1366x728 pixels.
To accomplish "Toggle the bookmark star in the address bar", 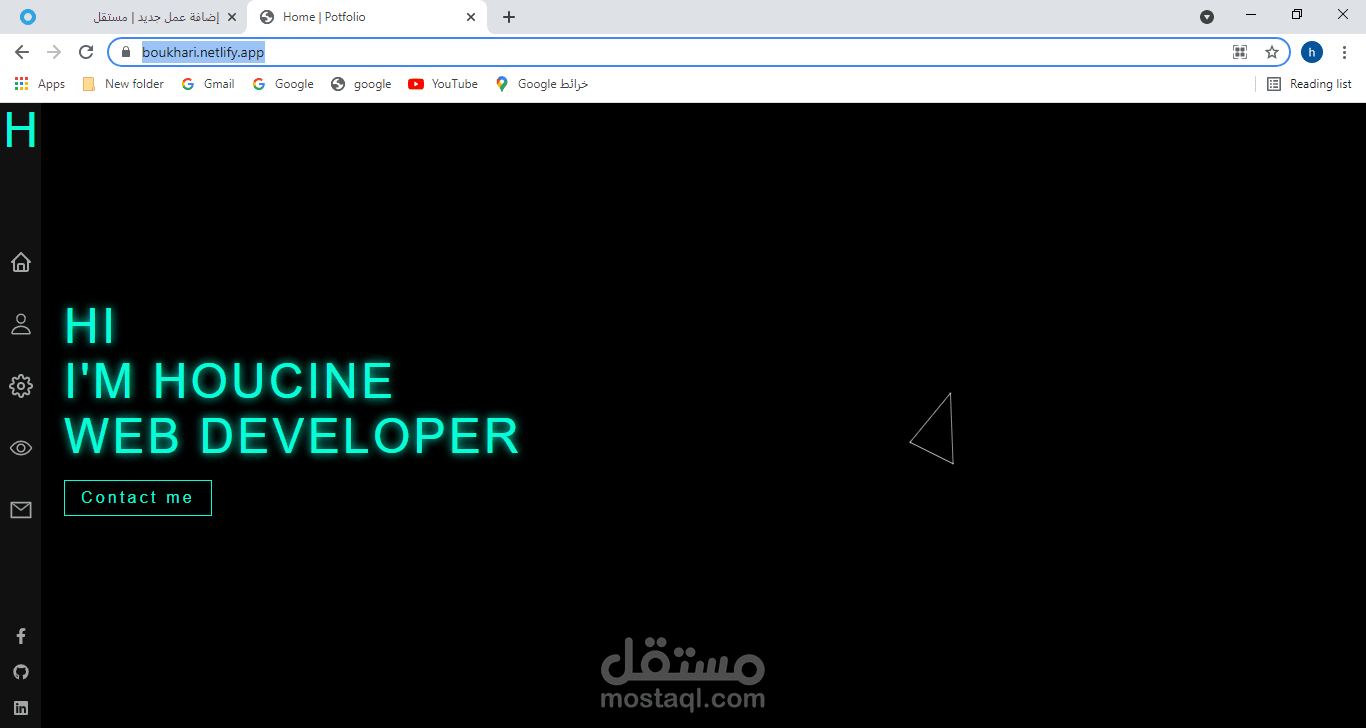I will coord(1272,51).
